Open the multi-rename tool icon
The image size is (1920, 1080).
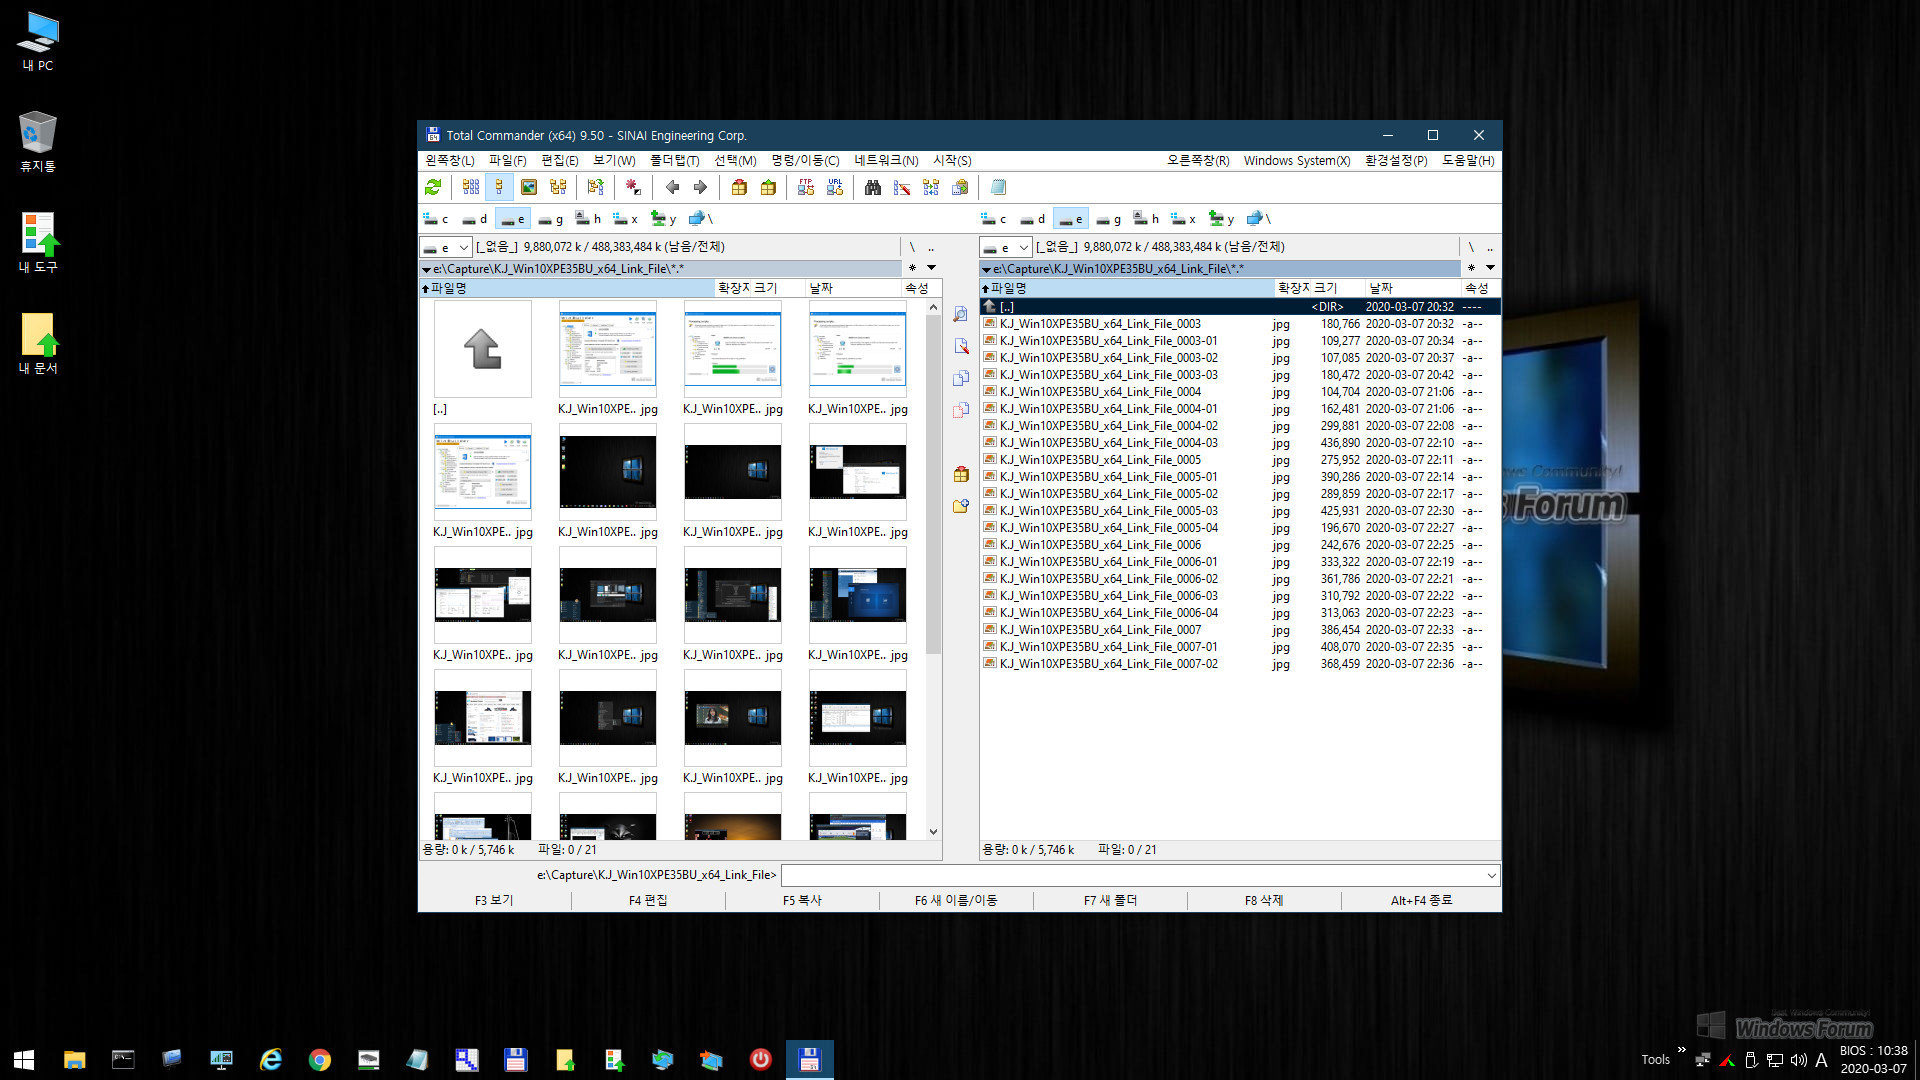902,187
